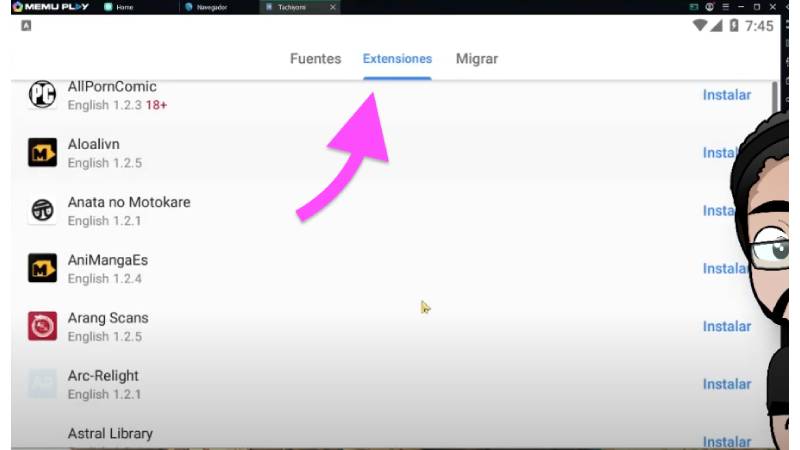Switch to the Fuentes tab
Viewport: 800px width, 450px height.
(x=315, y=59)
